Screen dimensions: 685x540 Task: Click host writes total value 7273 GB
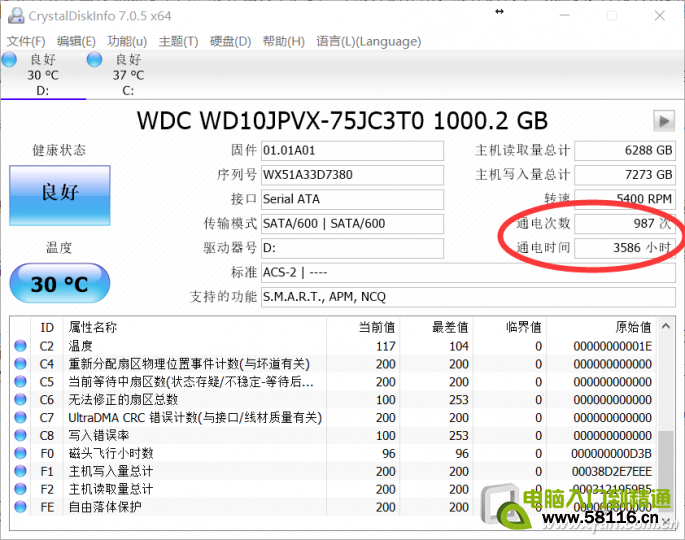click(x=625, y=175)
